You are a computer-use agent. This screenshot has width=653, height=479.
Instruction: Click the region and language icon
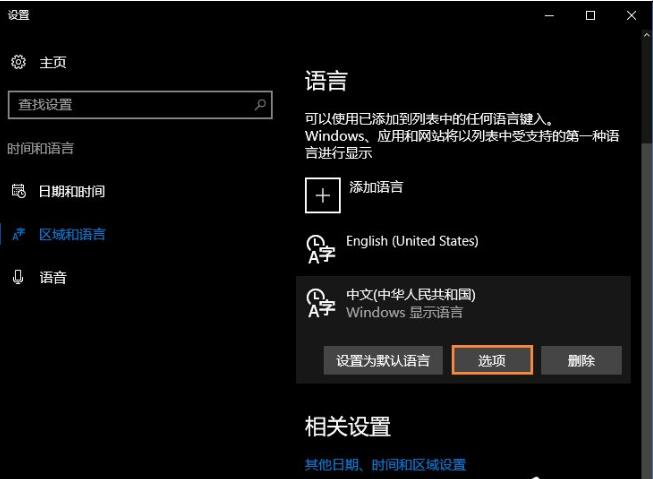pyautogui.click(x=19, y=234)
